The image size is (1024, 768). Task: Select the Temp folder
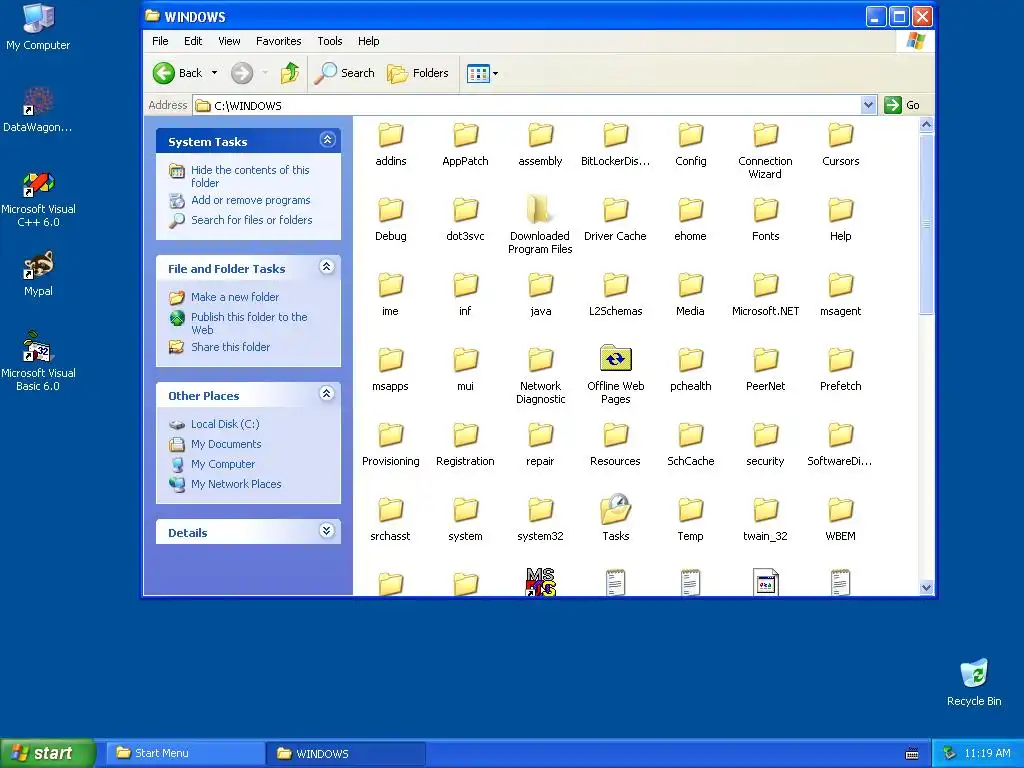pos(690,520)
